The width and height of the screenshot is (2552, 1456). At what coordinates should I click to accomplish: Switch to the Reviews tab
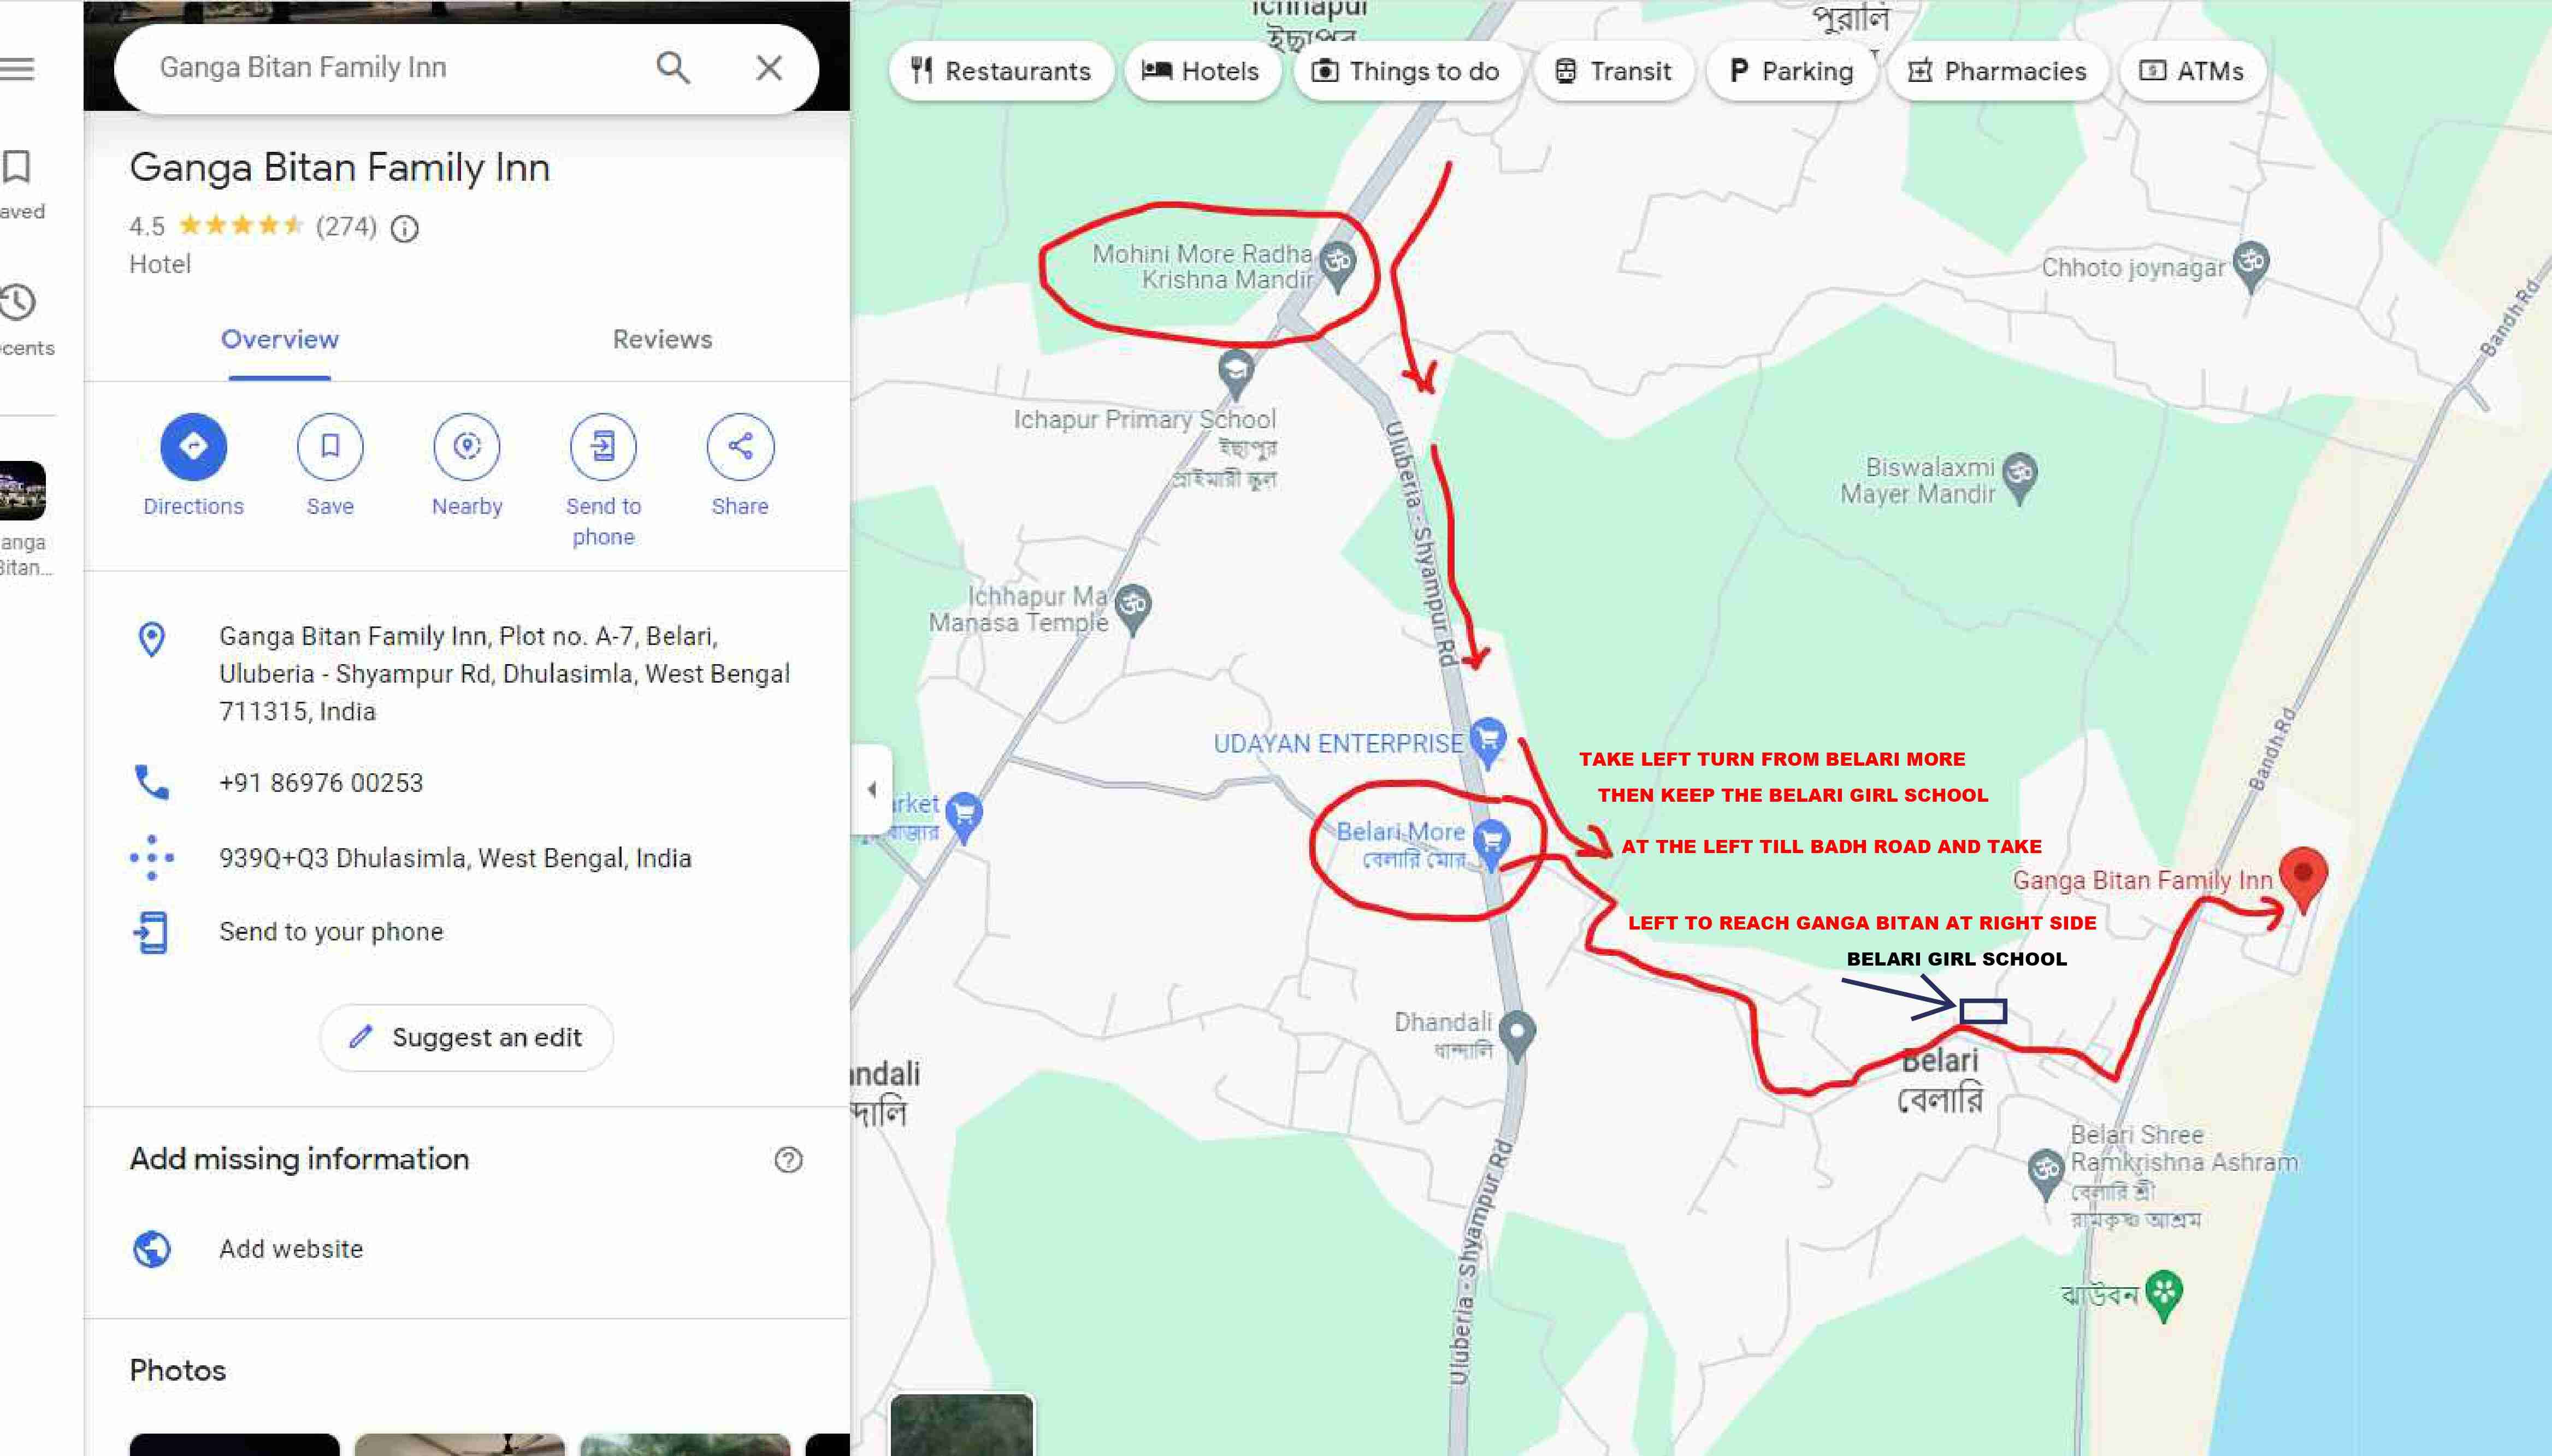coord(662,340)
